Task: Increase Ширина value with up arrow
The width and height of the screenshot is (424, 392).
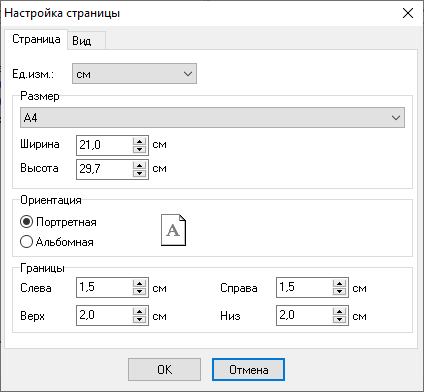Action: click(139, 141)
